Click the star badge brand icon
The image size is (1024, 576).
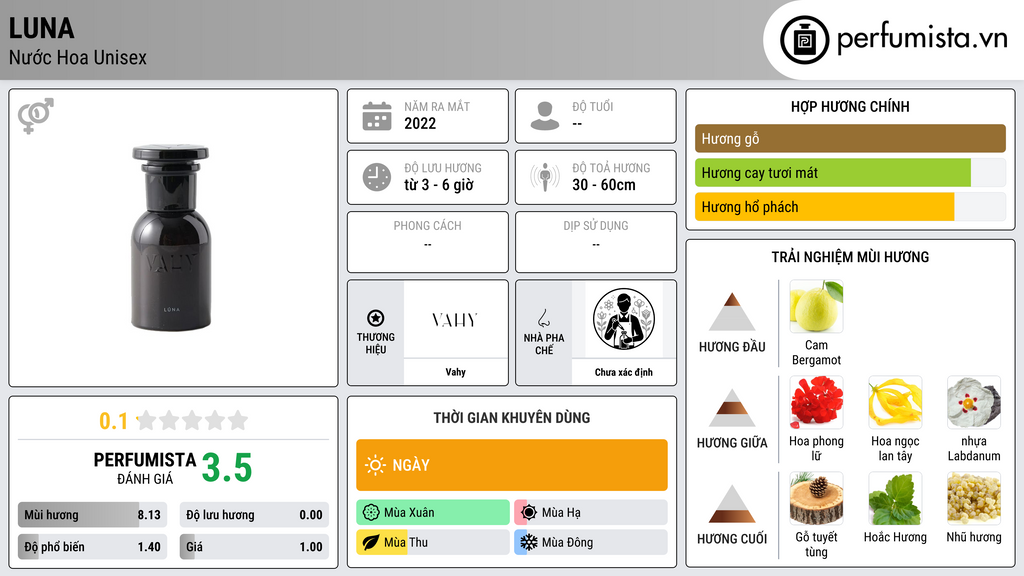(x=376, y=318)
